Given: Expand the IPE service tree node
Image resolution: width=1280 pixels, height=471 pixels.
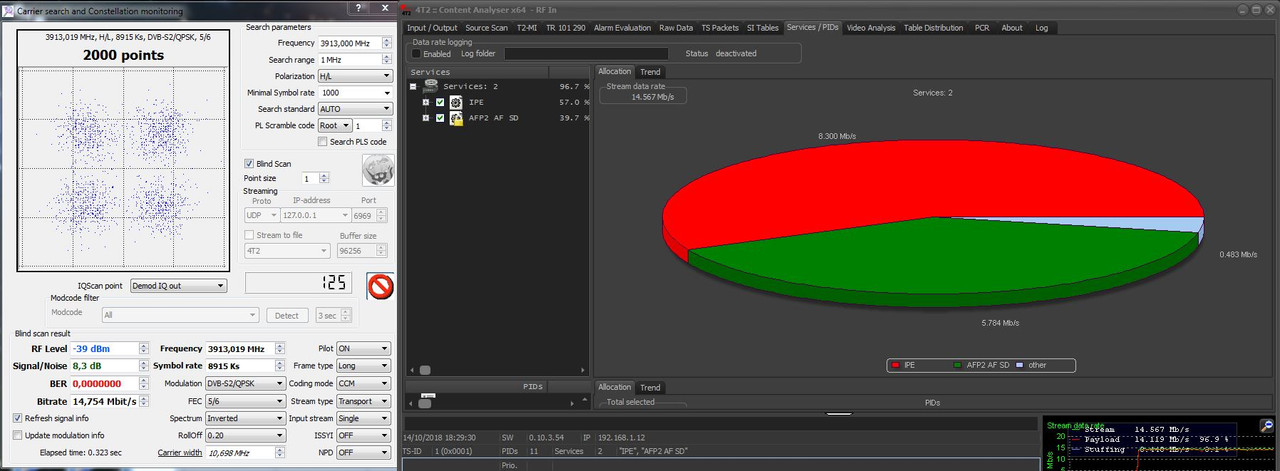Looking at the screenshot, I should point(426,102).
